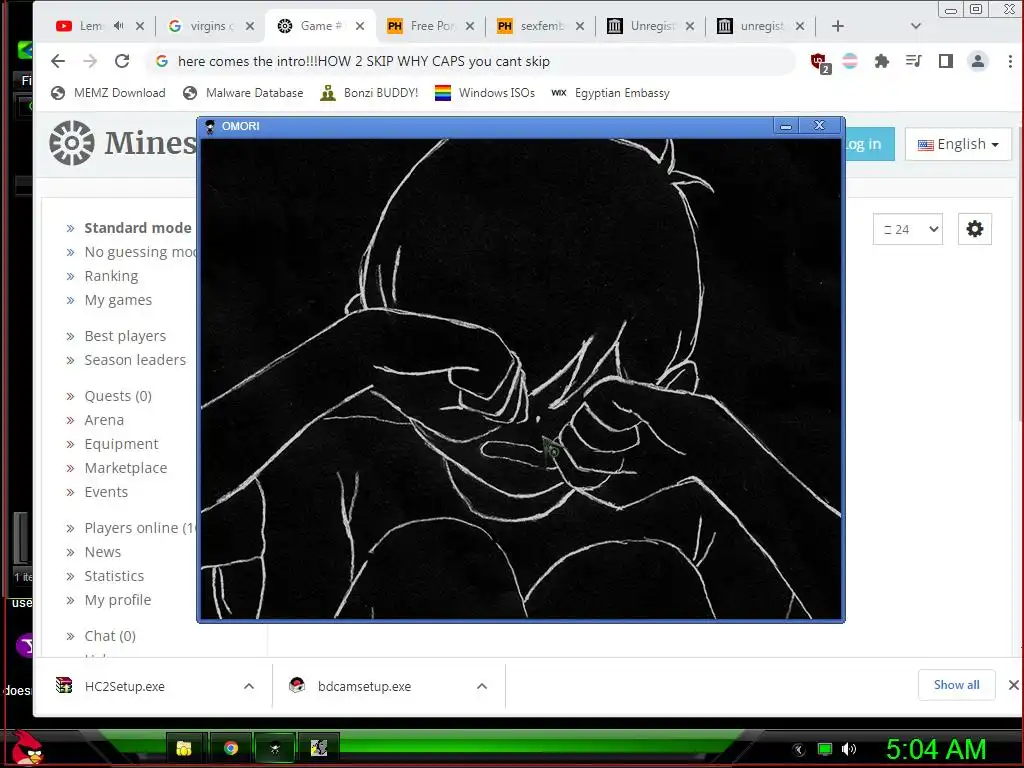
Task: Open the Minesweeper settings gear button
Action: [x=974, y=229]
